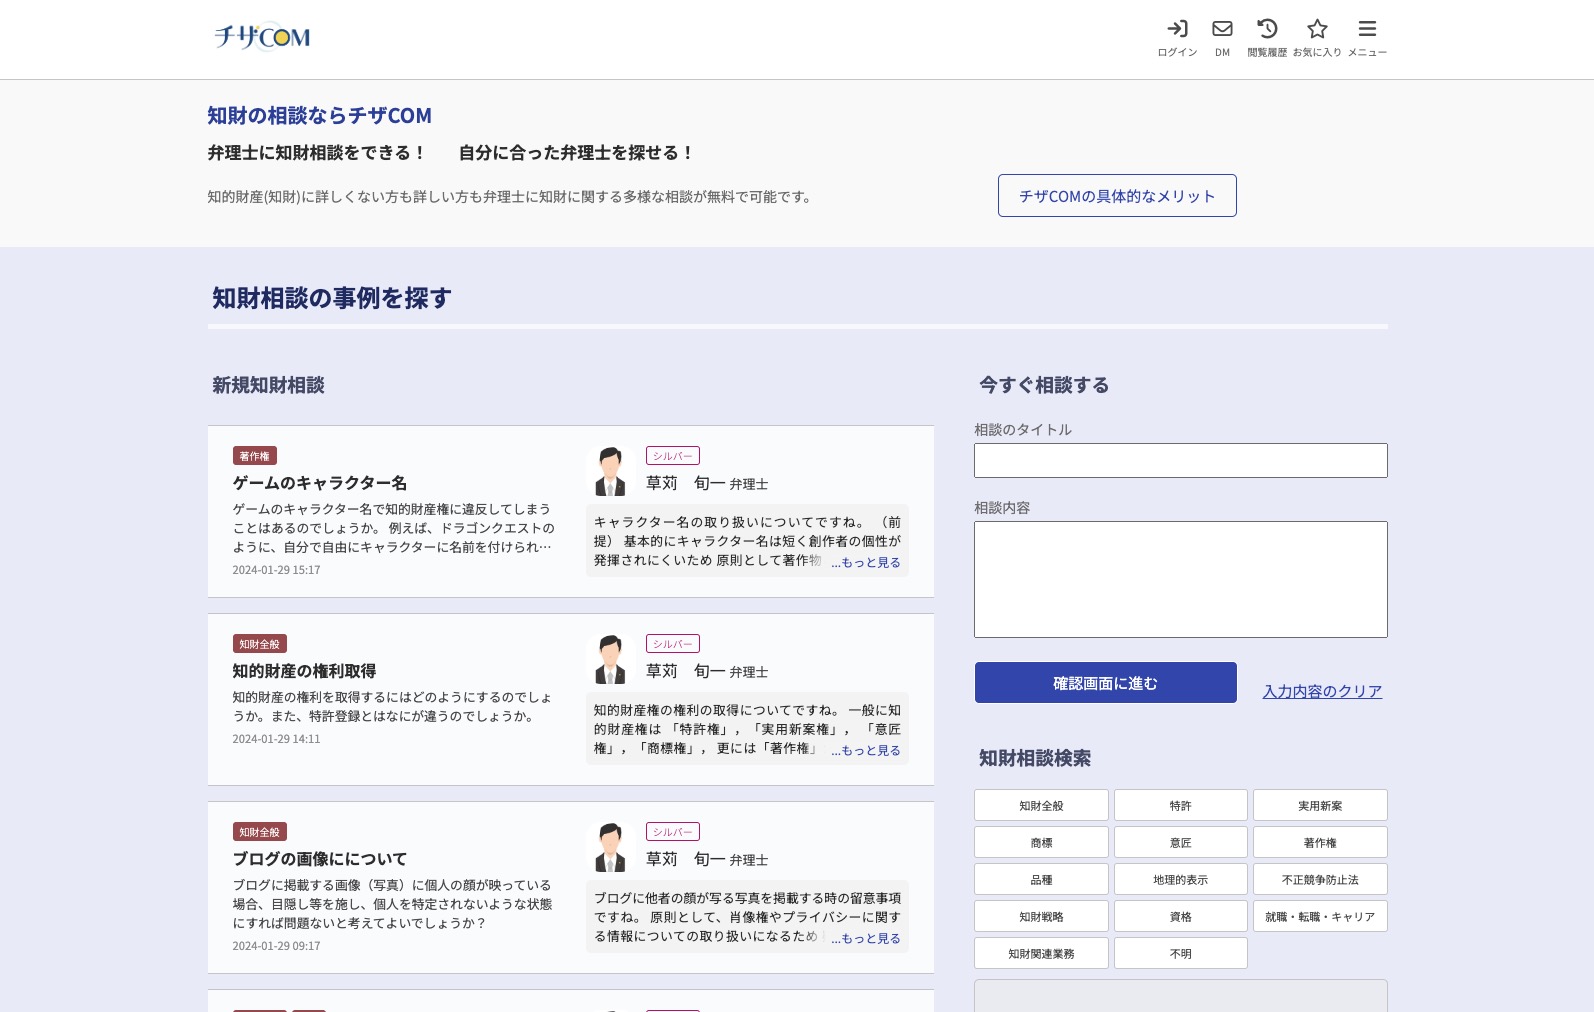Open the 知的財産の権利取得 consultation title
This screenshot has width=1594, height=1012.
(304, 671)
